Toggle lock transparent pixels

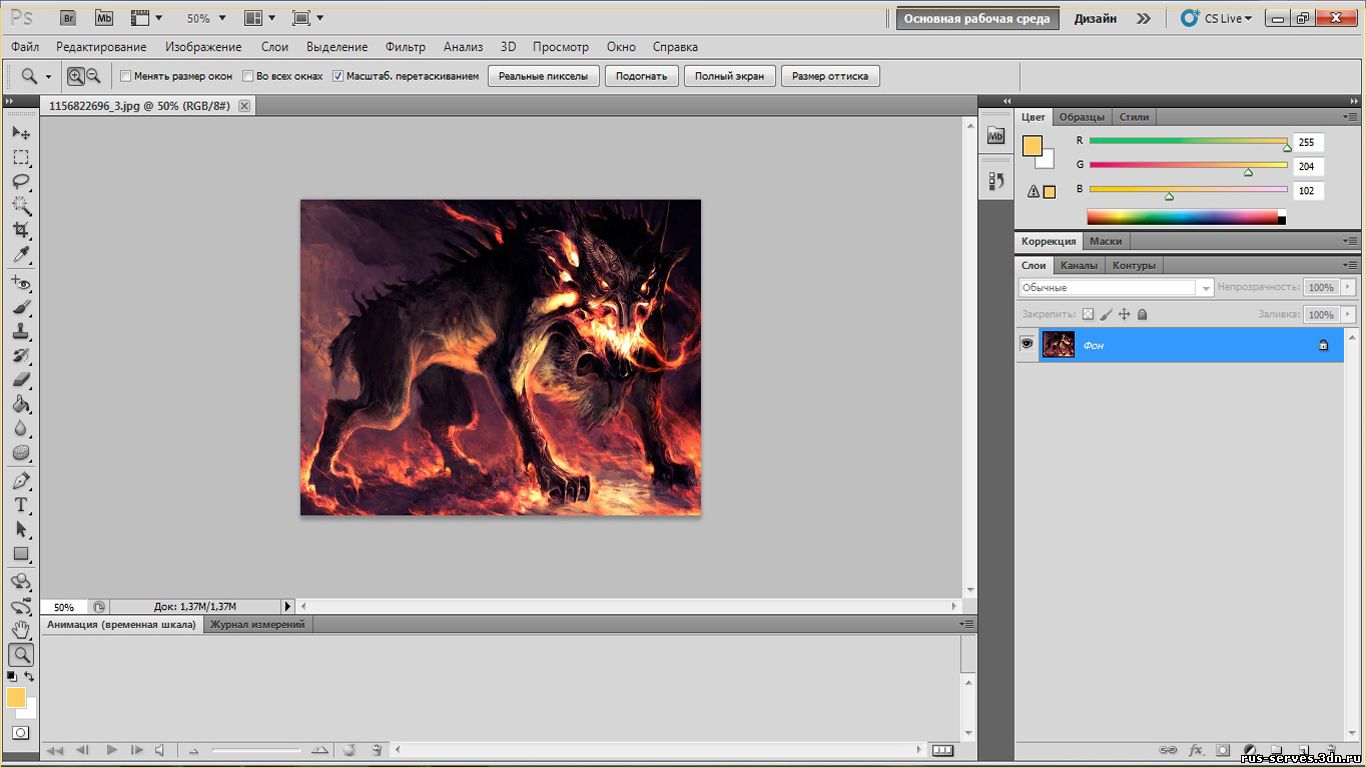[x=1088, y=314]
